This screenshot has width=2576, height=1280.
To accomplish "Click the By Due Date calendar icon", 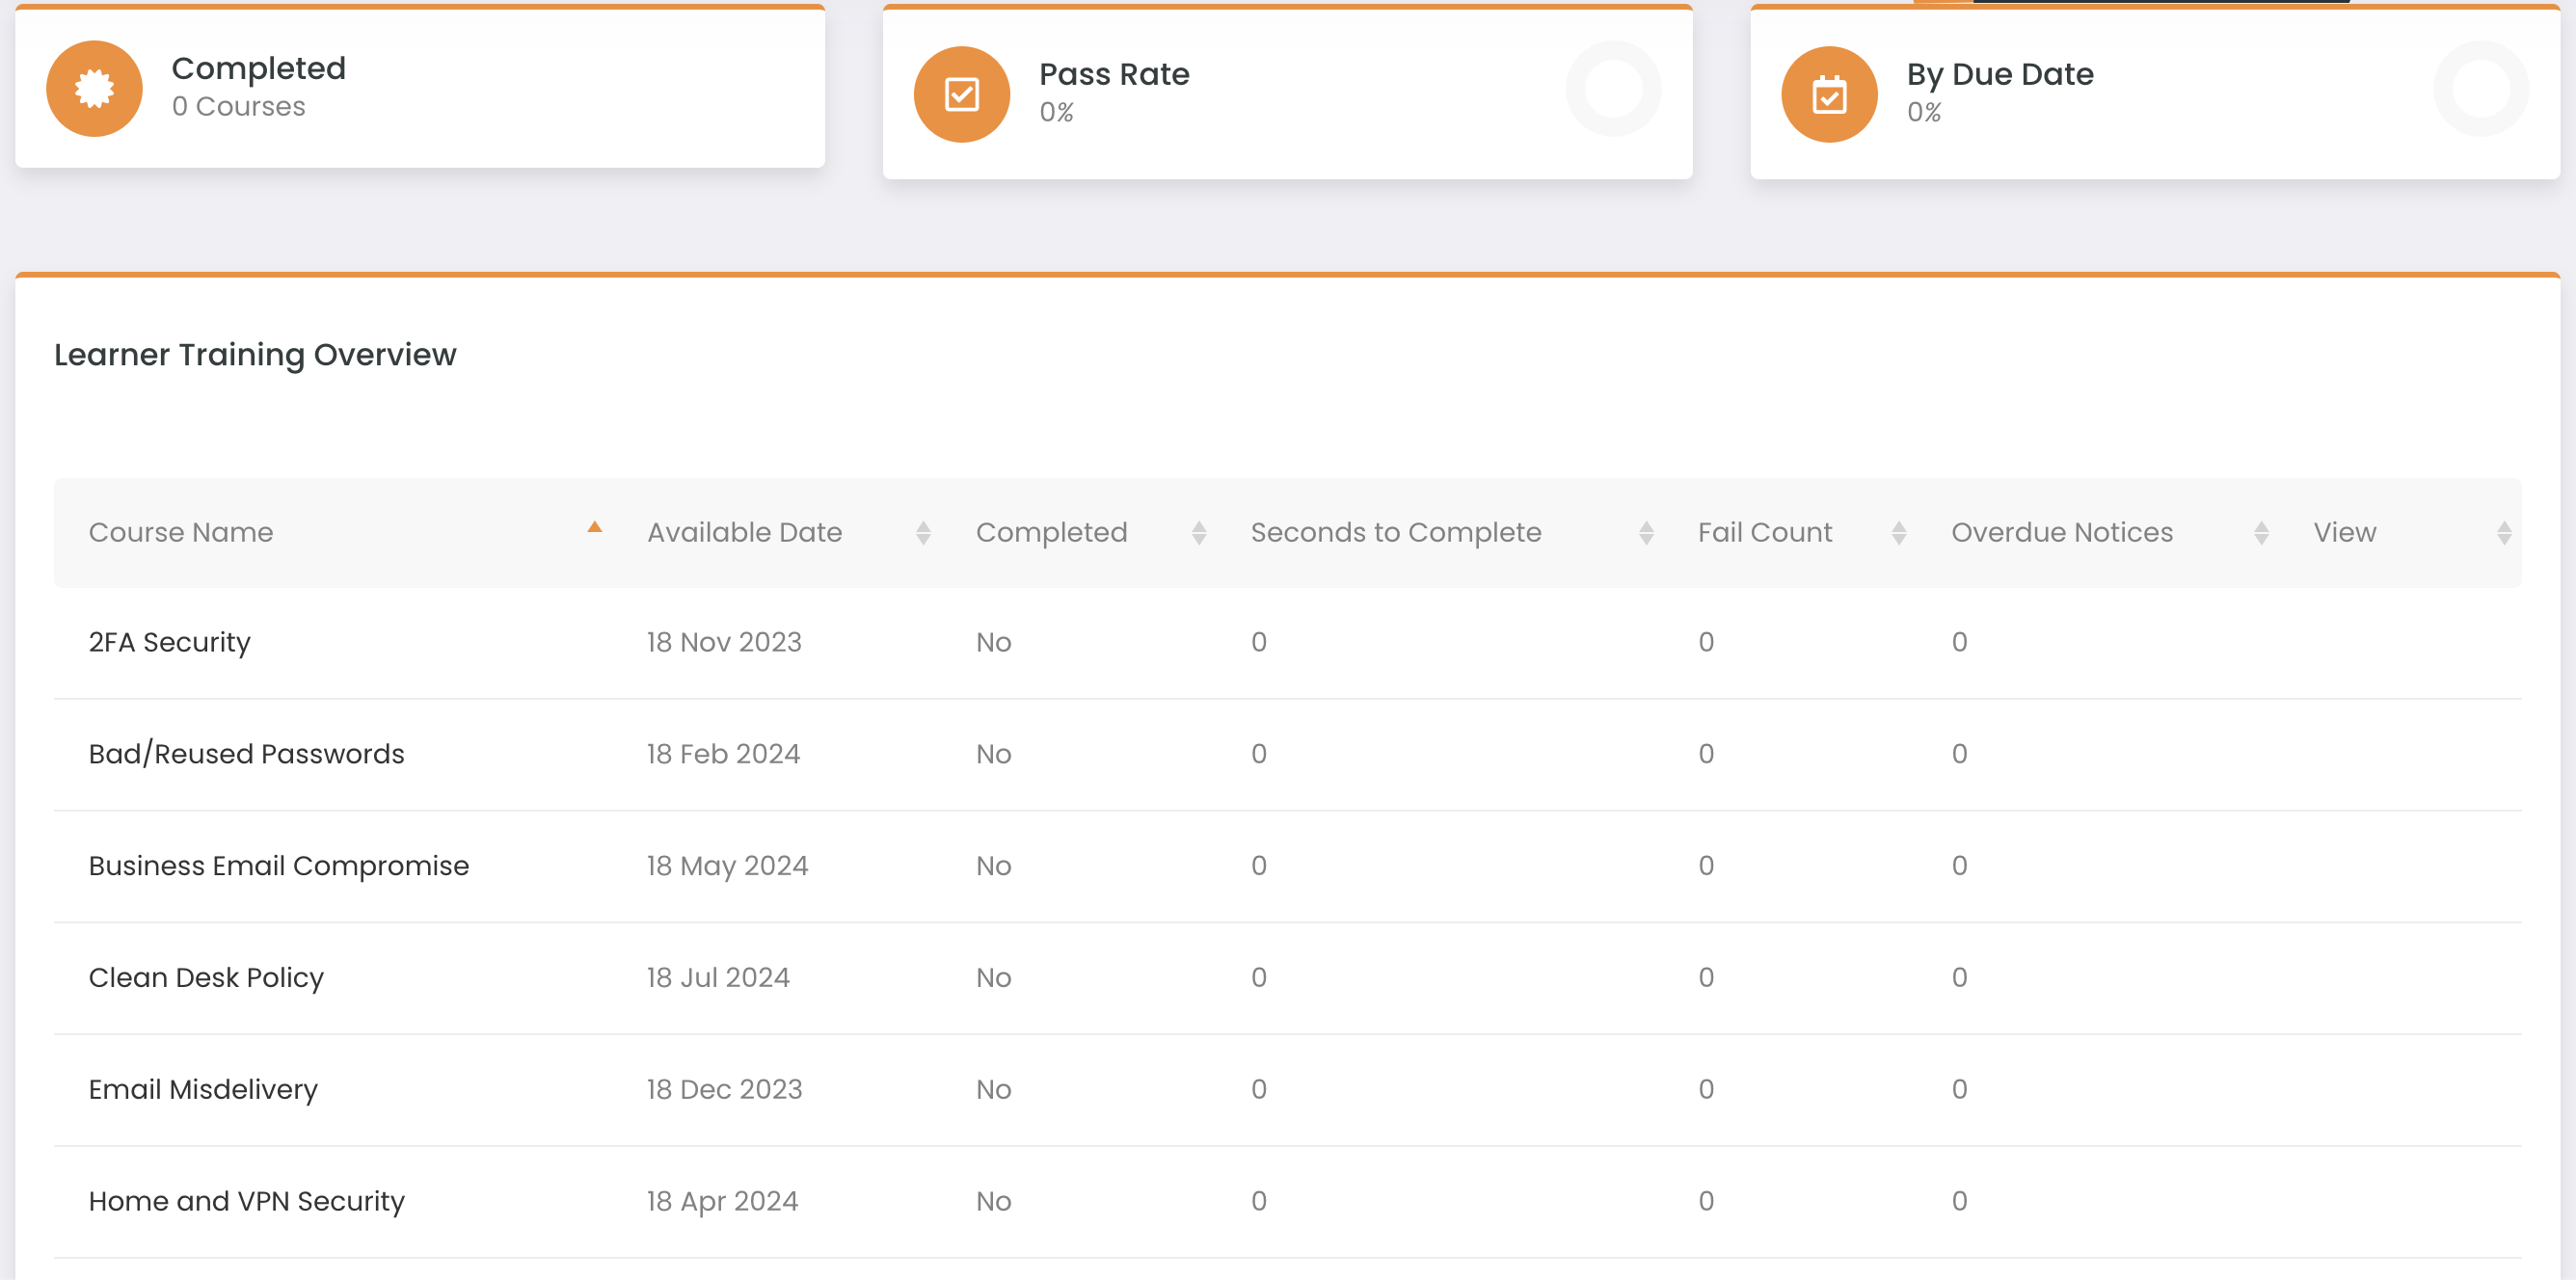I will click(x=1829, y=94).
